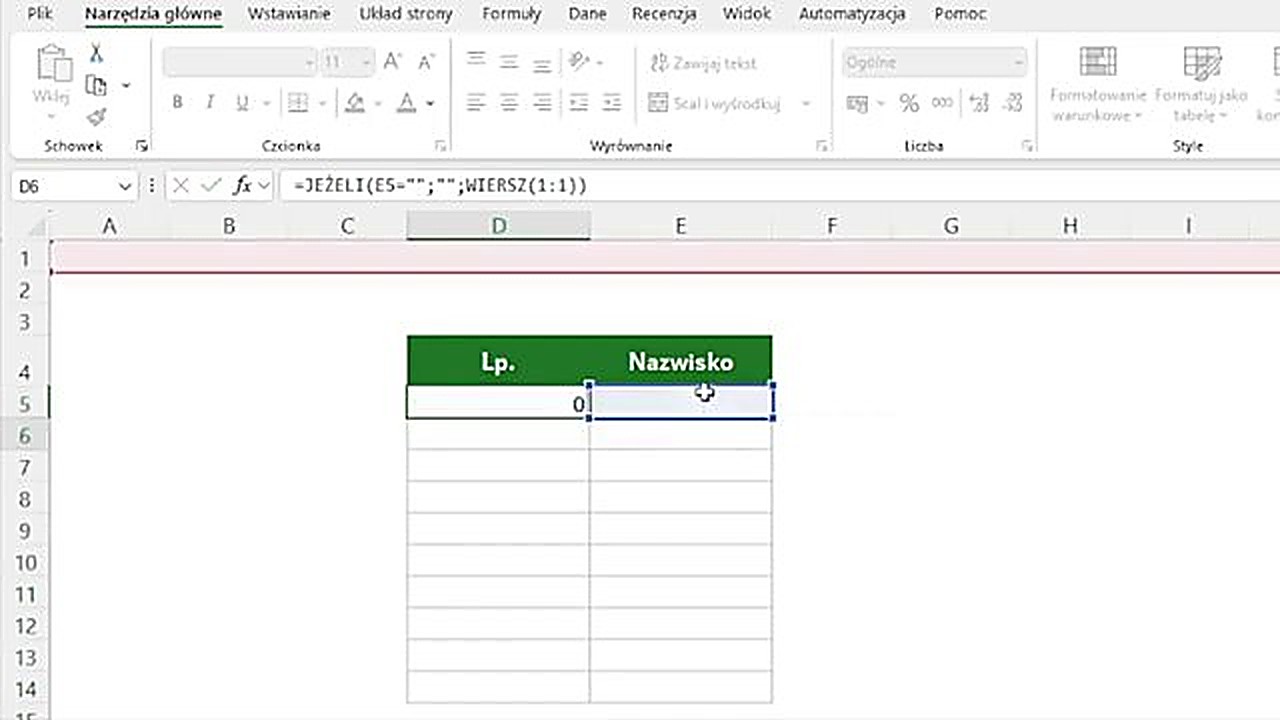Apply percentage number format
This screenshot has height=720, width=1280.
[x=908, y=102]
